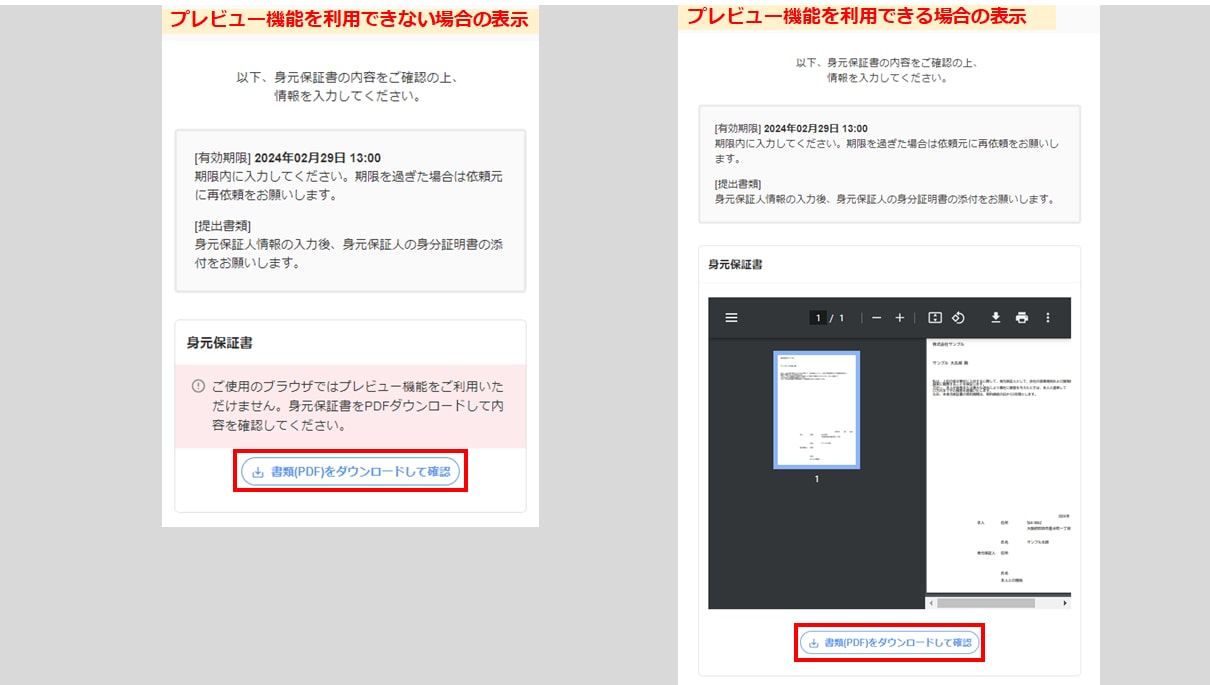Open the PDF viewer more actions menu
The width and height of the screenshot is (1210, 685).
tap(1048, 318)
